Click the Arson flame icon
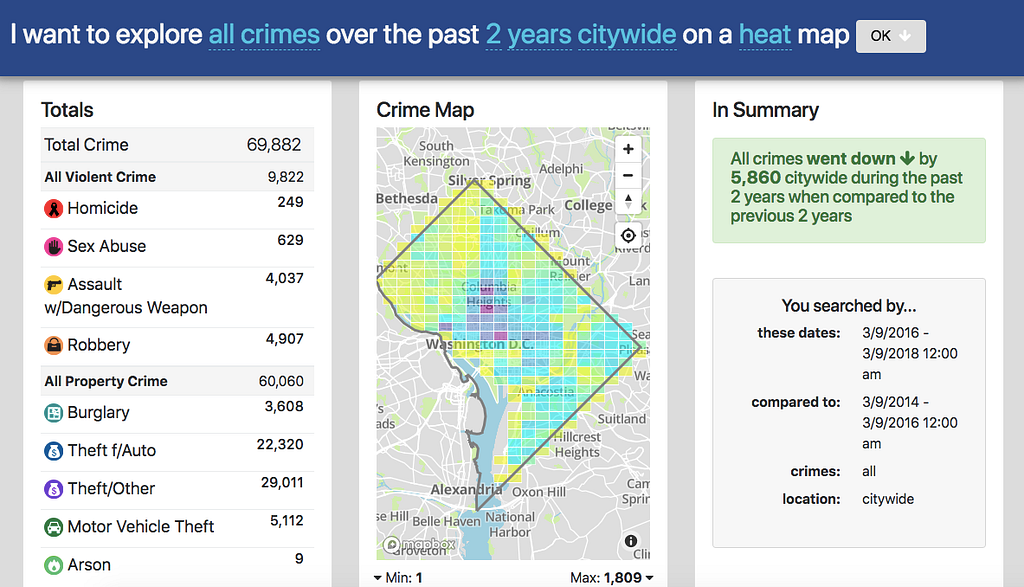 coord(54,565)
